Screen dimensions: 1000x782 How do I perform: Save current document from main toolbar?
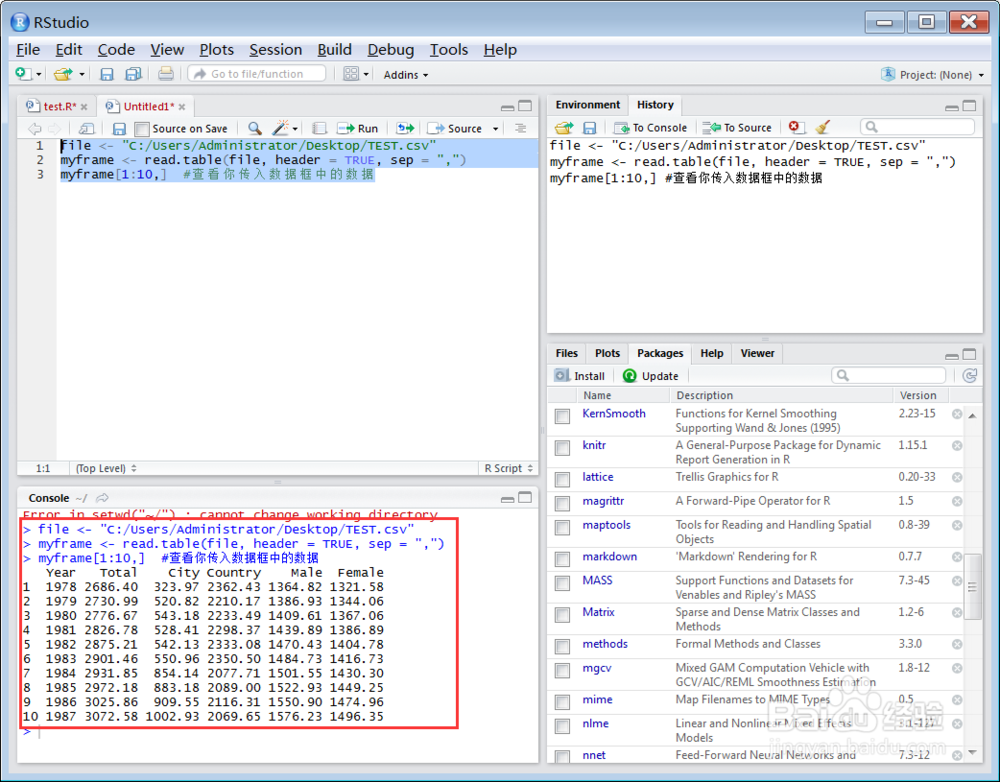[107, 75]
